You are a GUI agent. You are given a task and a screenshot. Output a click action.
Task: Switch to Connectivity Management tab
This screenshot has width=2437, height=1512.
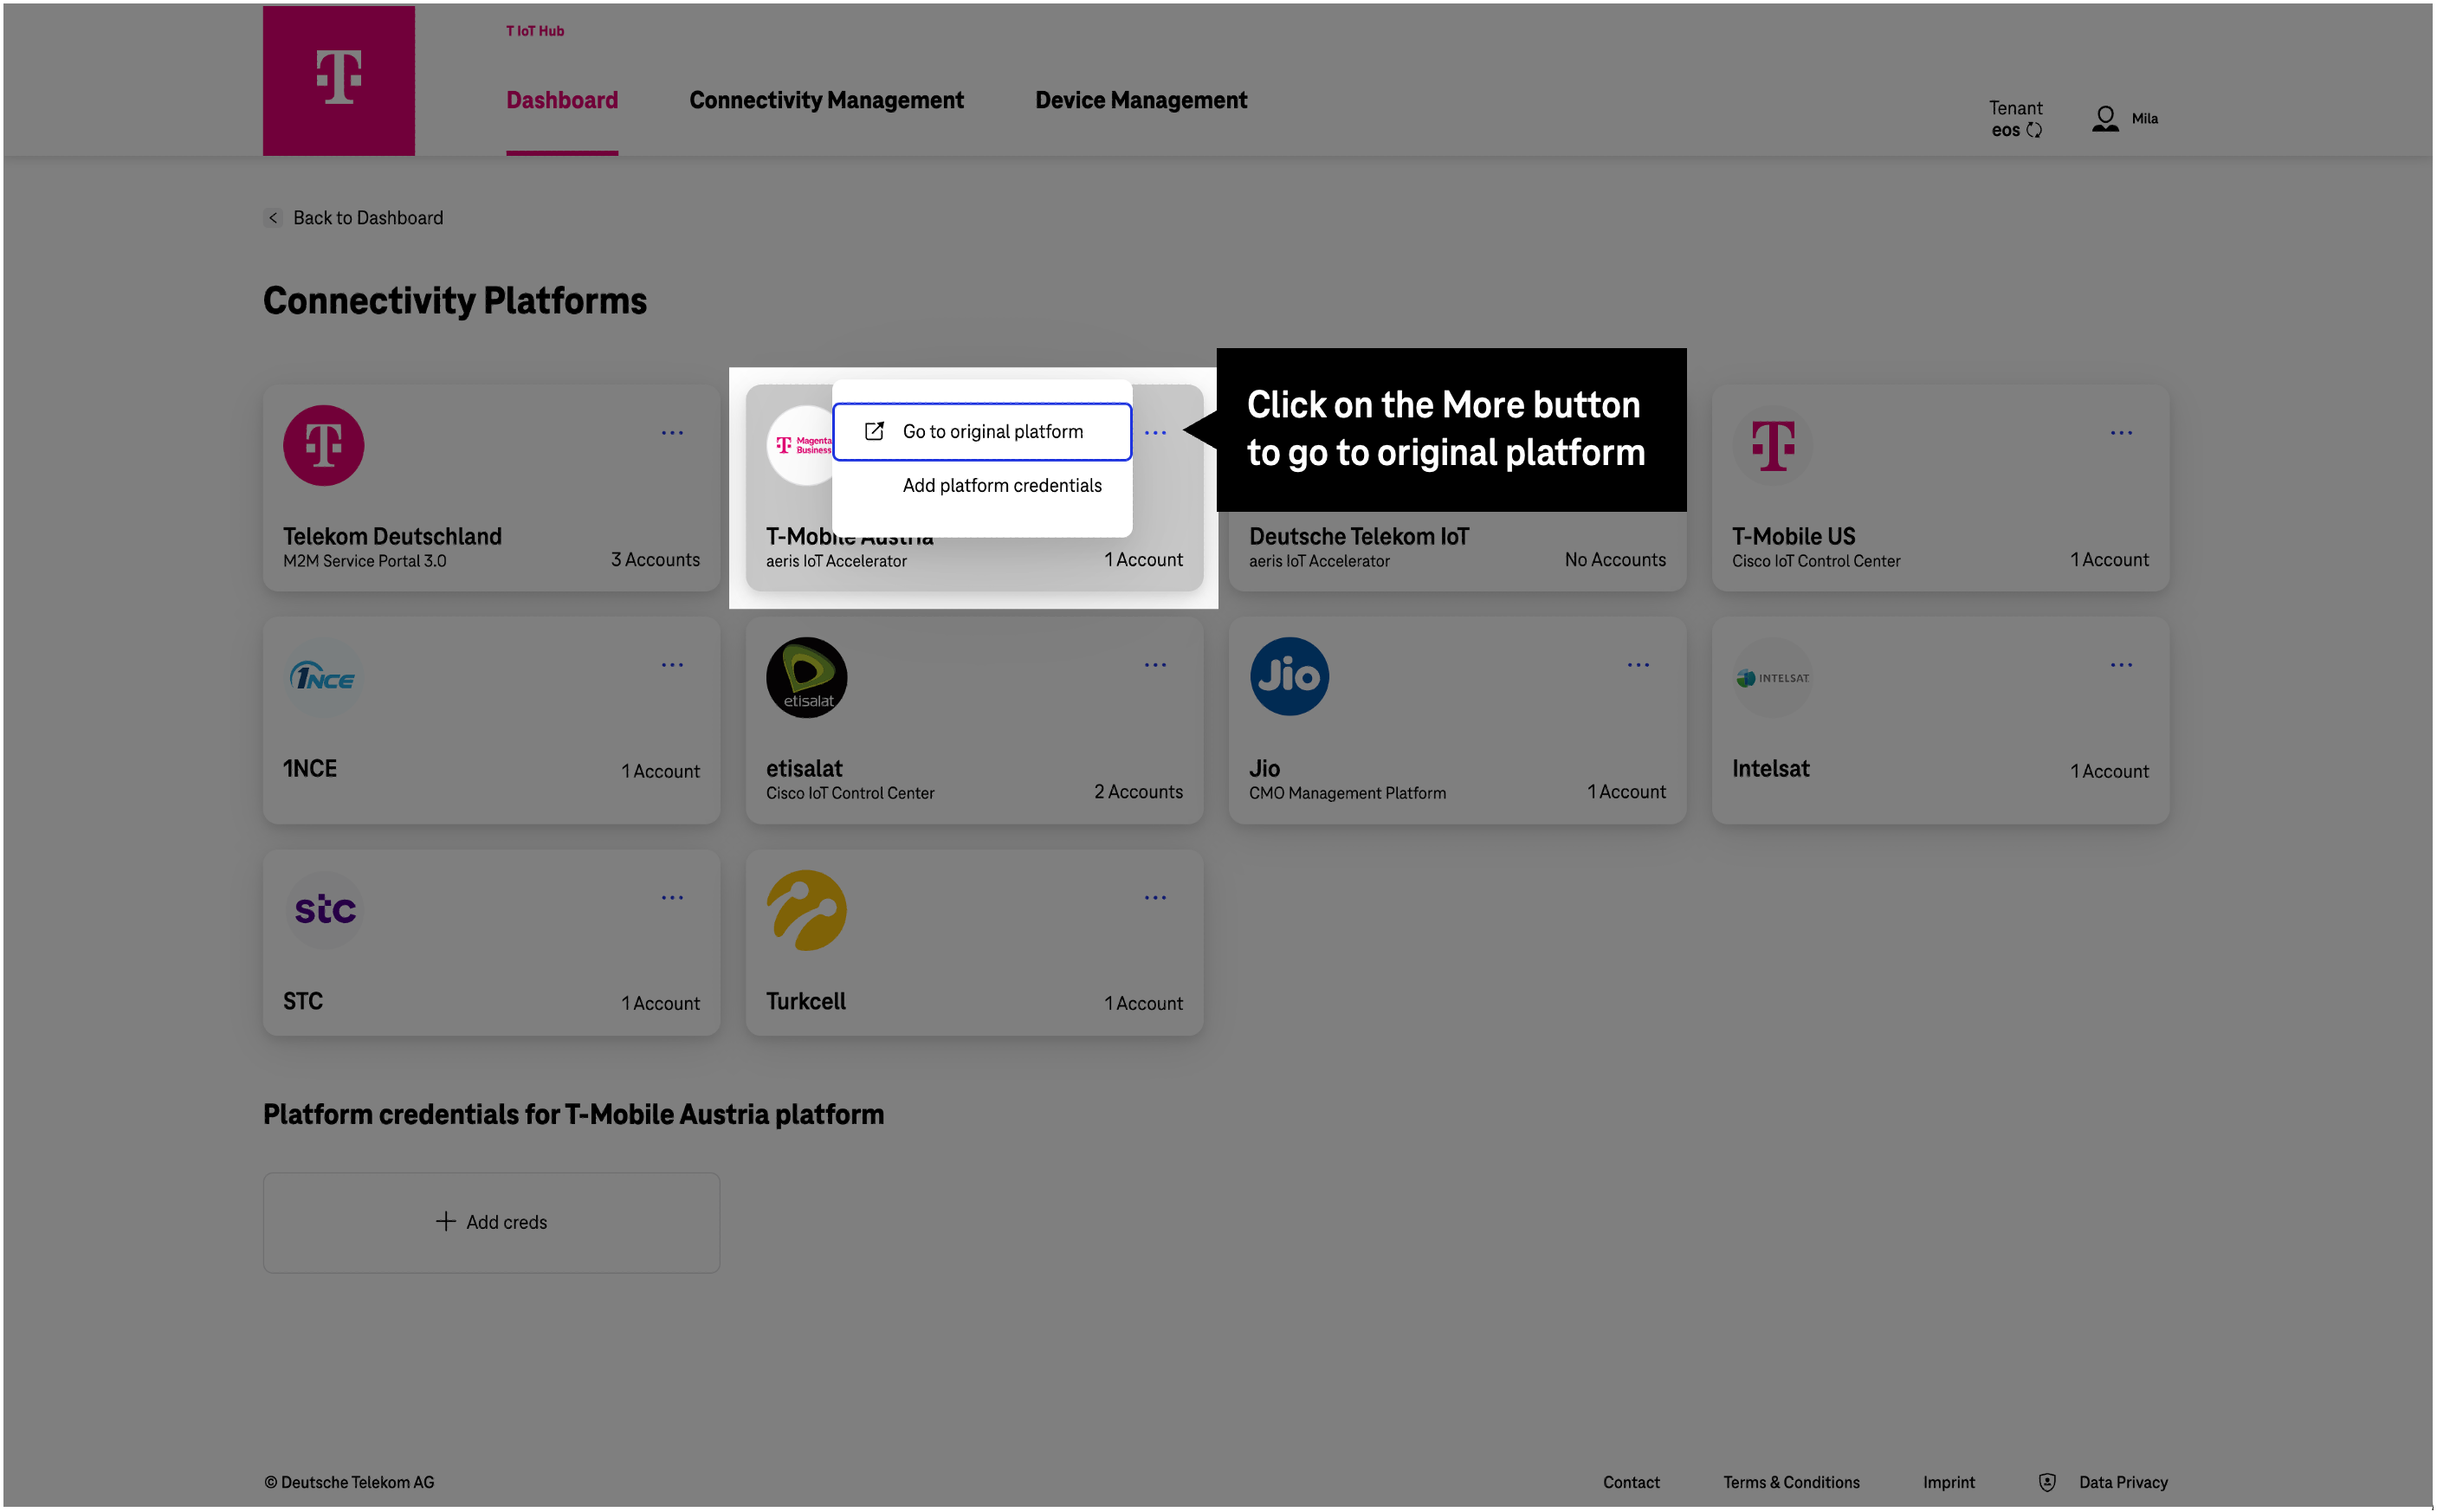point(826,100)
